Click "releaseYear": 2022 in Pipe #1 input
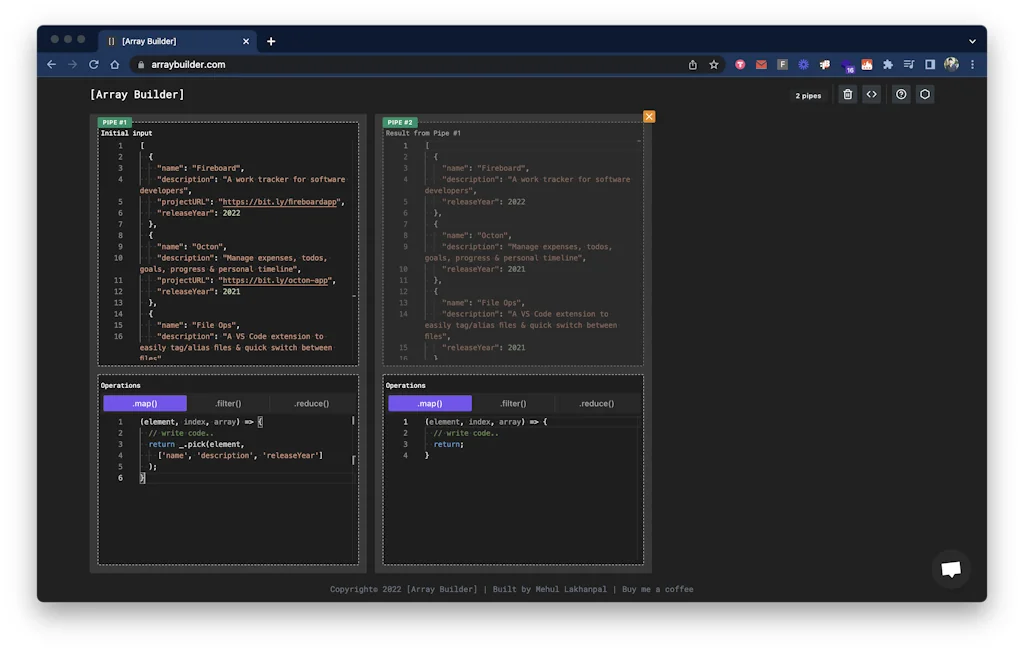1024x651 pixels. click(199, 213)
